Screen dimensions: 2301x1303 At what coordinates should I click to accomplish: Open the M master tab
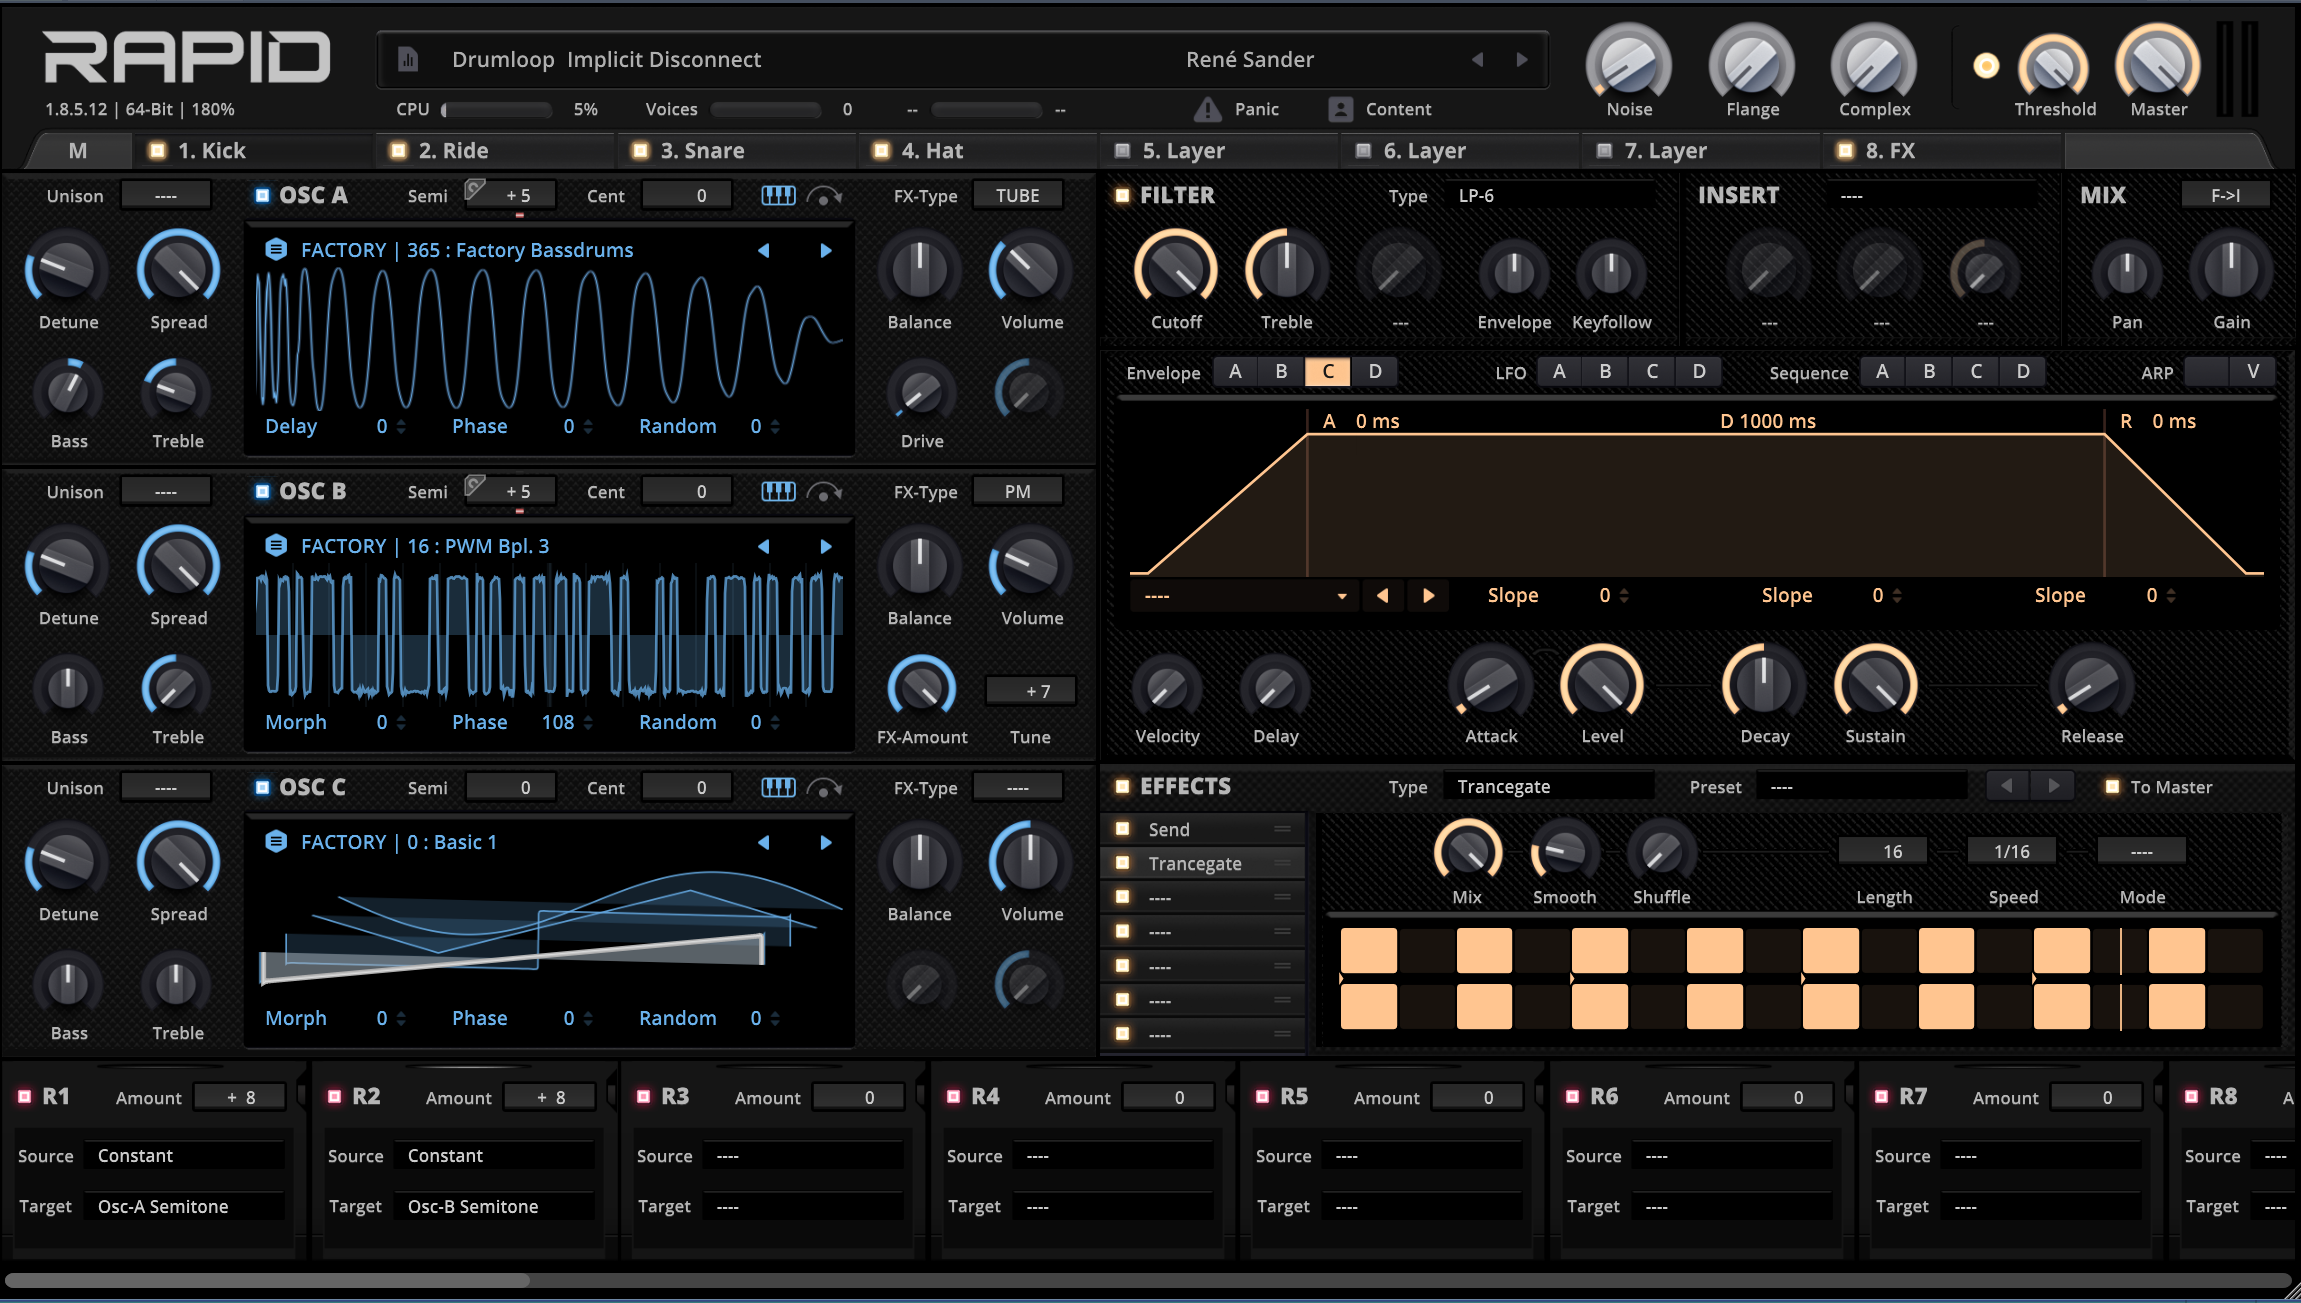click(x=78, y=151)
